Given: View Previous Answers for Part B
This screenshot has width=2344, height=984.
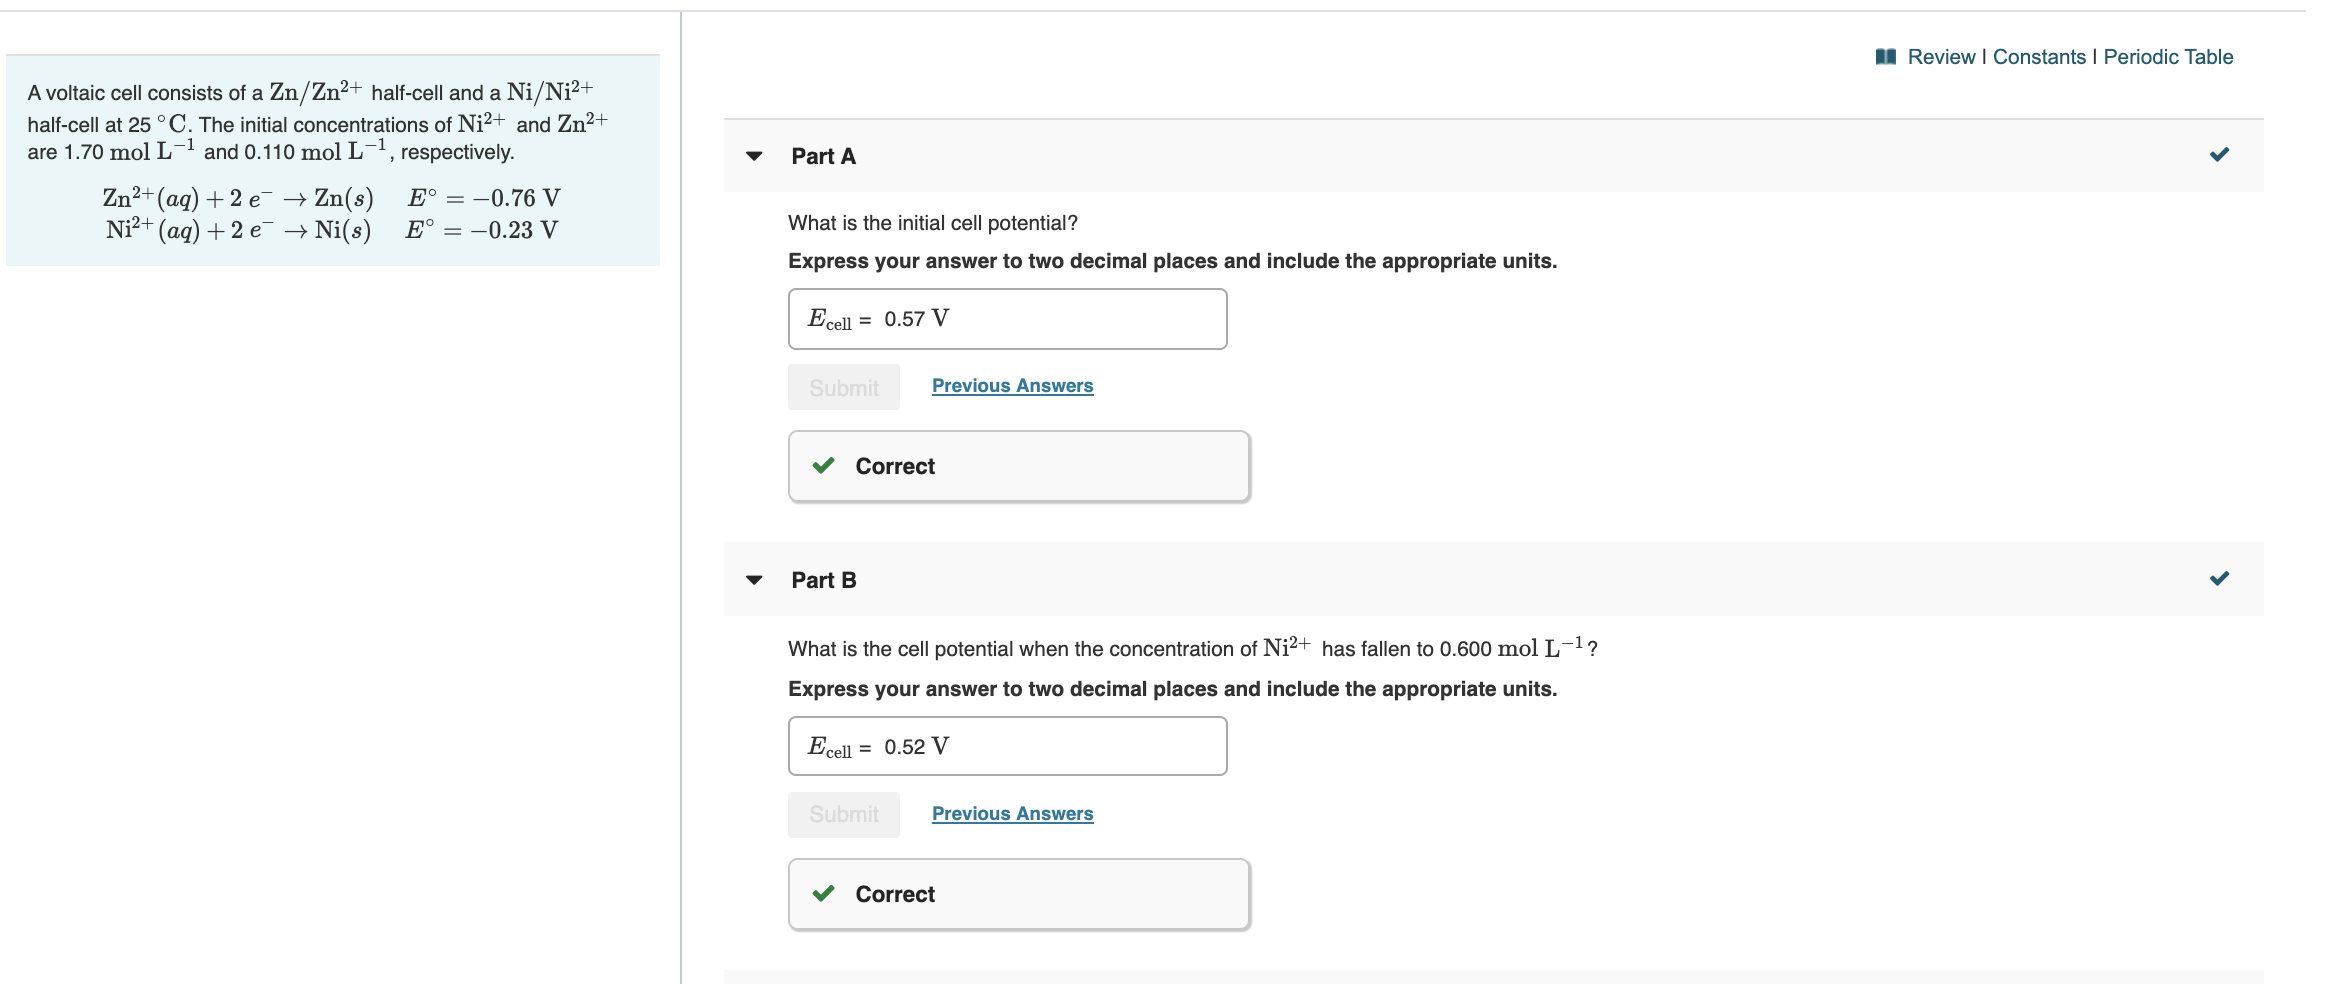Looking at the screenshot, I should coord(1012,814).
